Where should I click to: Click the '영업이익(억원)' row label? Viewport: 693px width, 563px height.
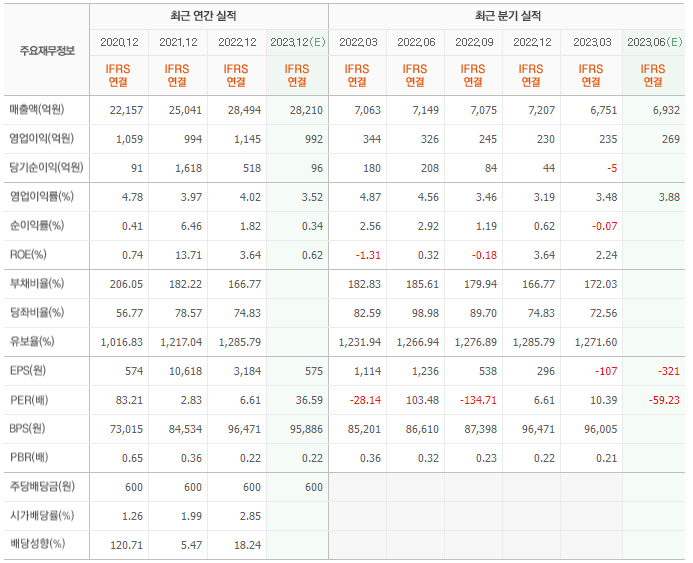pos(42,138)
